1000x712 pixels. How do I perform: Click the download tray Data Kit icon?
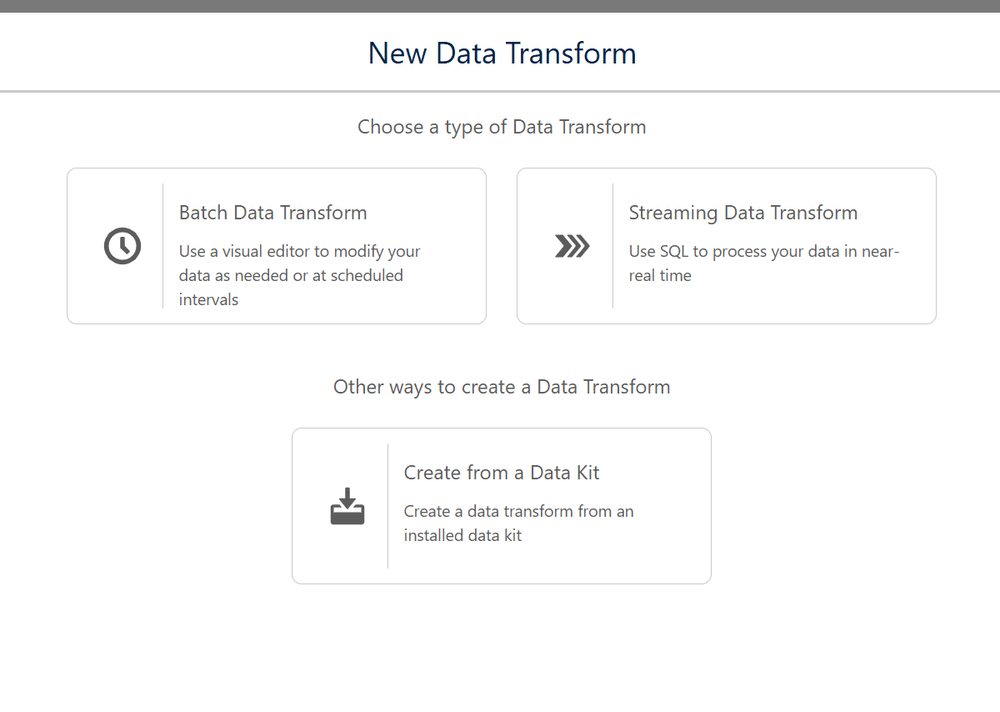tap(347, 506)
